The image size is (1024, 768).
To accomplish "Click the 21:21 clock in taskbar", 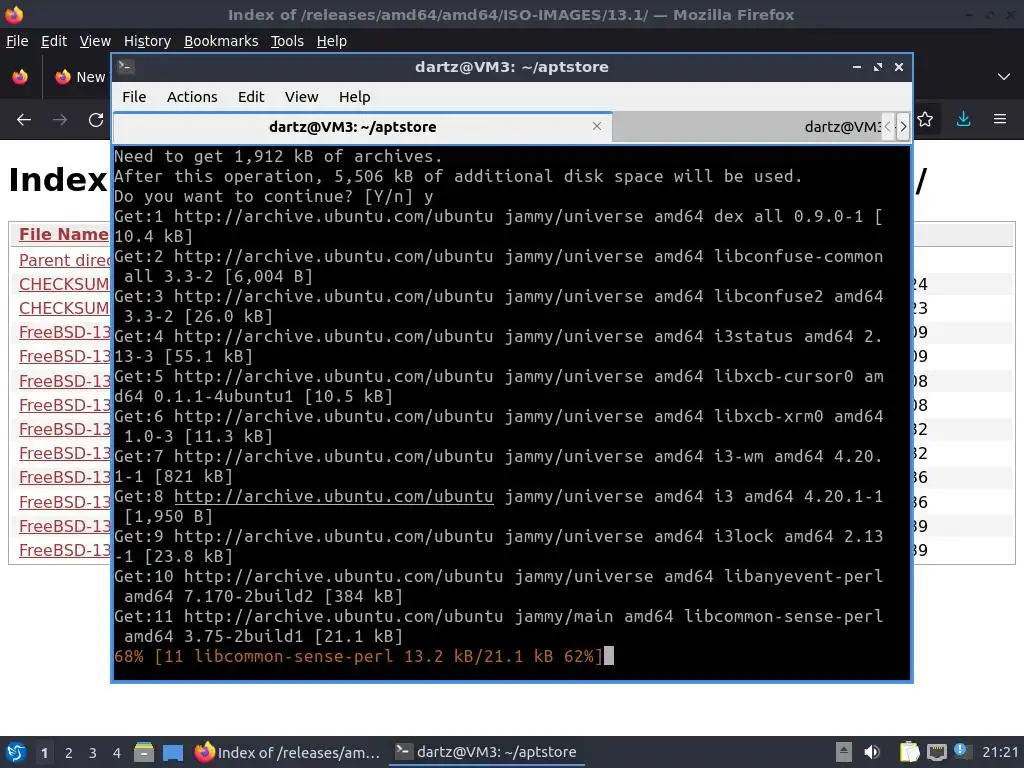I will tap(1000, 752).
